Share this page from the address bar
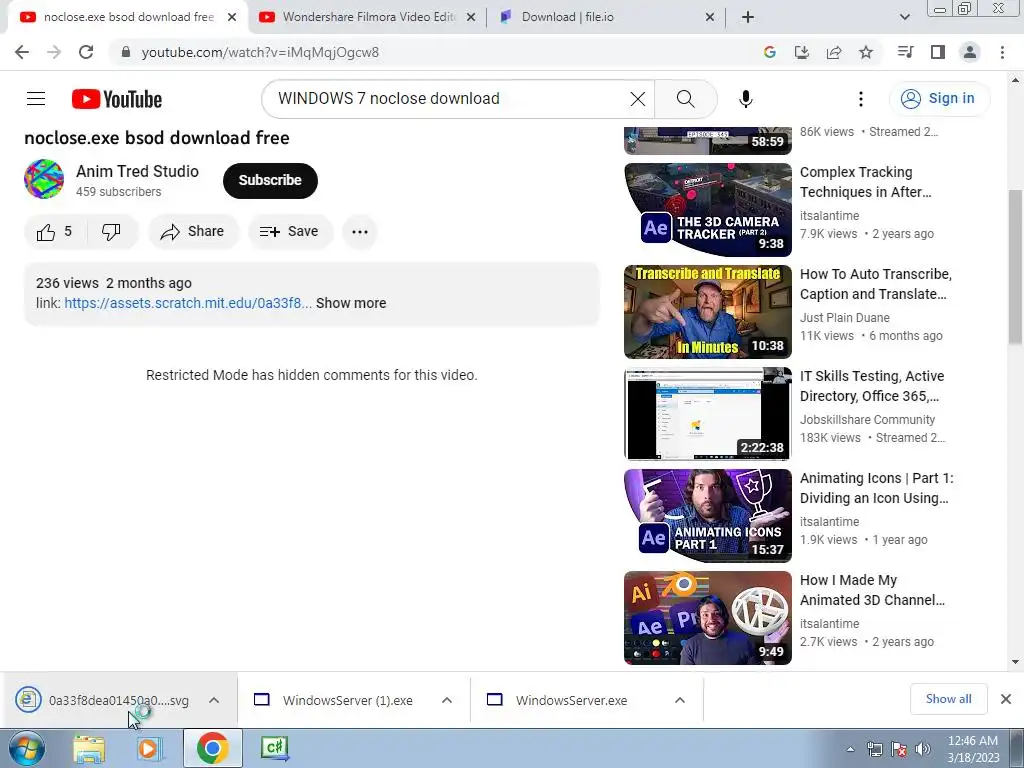The width and height of the screenshot is (1024, 768). coord(834,52)
